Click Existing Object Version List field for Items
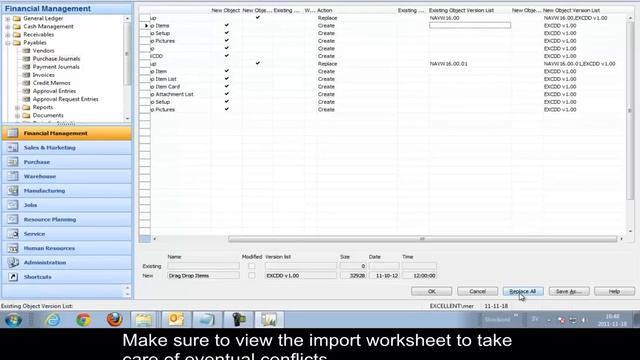The width and height of the screenshot is (640, 360). [x=470, y=25]
